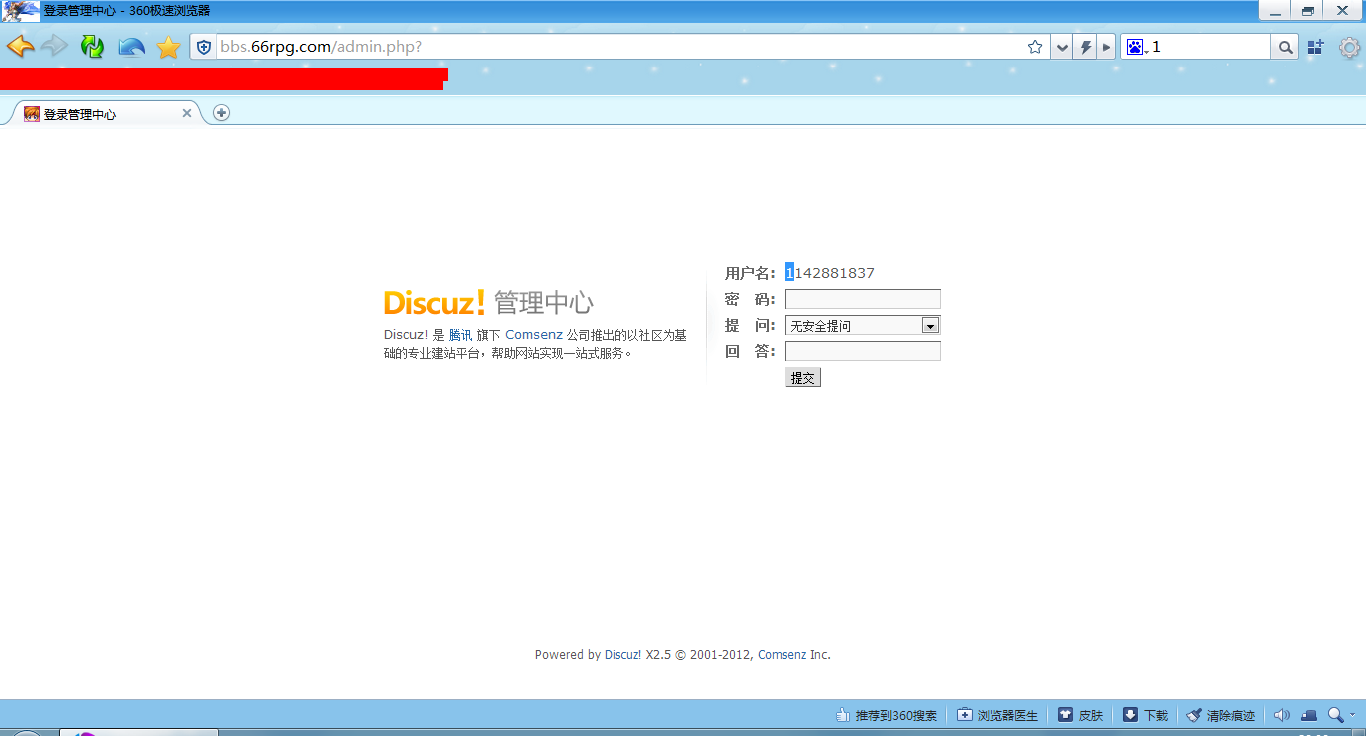Close the 登录管理中心 tab
This screenshot has height=736, width=1366.
click(186, 113)
